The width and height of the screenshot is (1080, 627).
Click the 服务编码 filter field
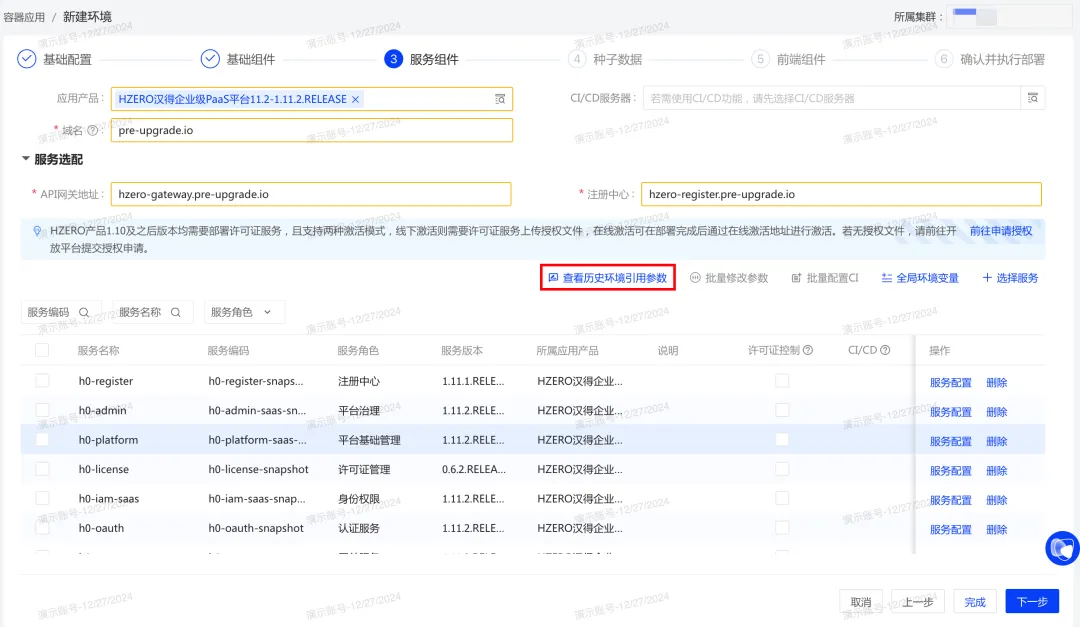point(61,312)
